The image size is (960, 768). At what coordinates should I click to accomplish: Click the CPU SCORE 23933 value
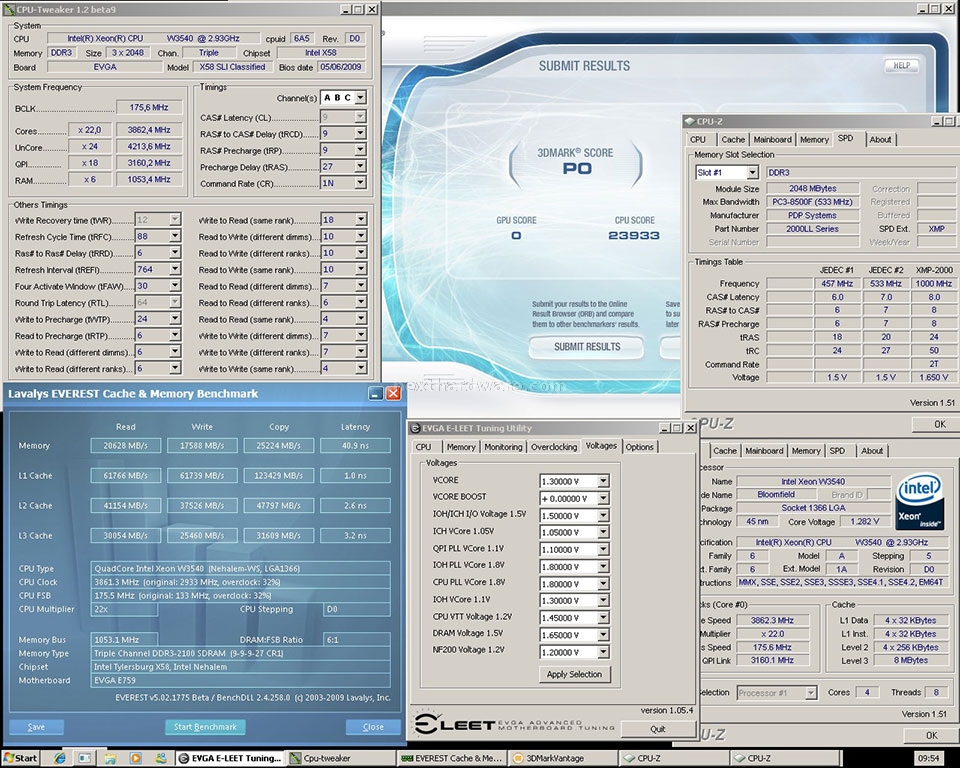tap(634, 236)
